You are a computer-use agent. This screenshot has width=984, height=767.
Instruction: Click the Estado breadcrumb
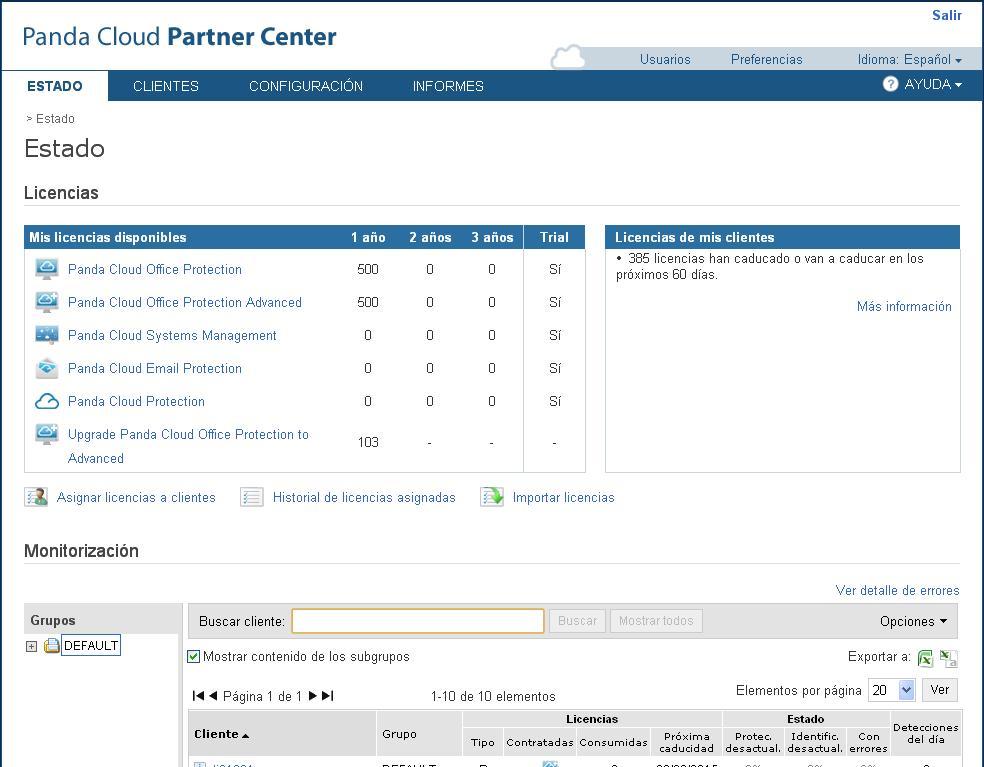point(55,119)
